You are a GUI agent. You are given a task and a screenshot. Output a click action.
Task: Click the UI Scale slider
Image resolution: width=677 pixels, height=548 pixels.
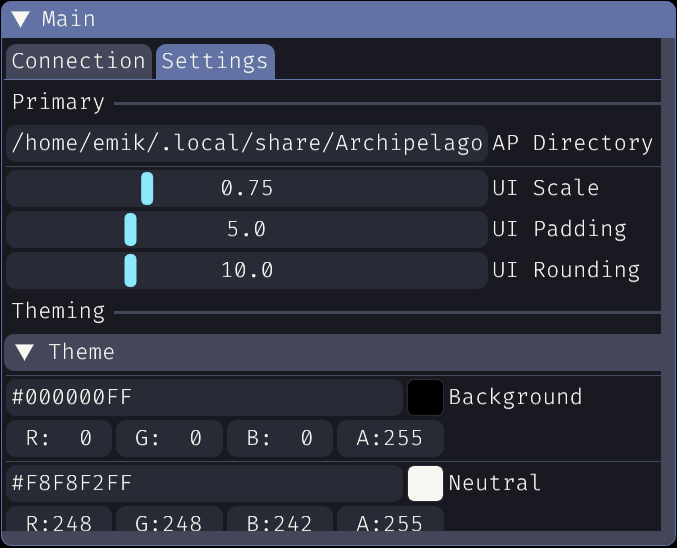pos(246,188)
